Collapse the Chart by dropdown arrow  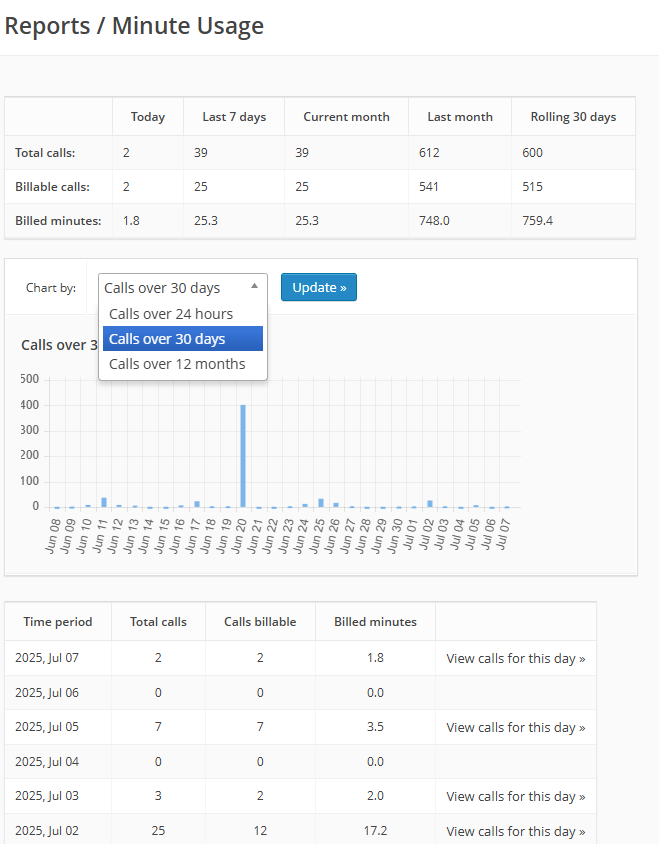[255, 286]
